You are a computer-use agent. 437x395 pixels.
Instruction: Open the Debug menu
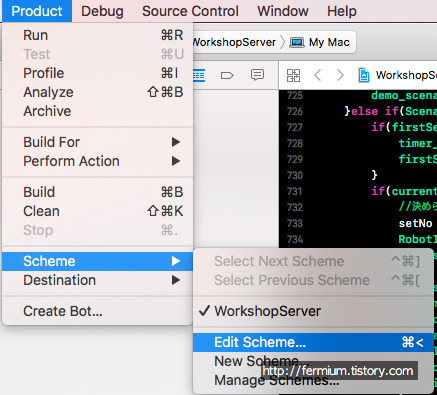point(102,11)
